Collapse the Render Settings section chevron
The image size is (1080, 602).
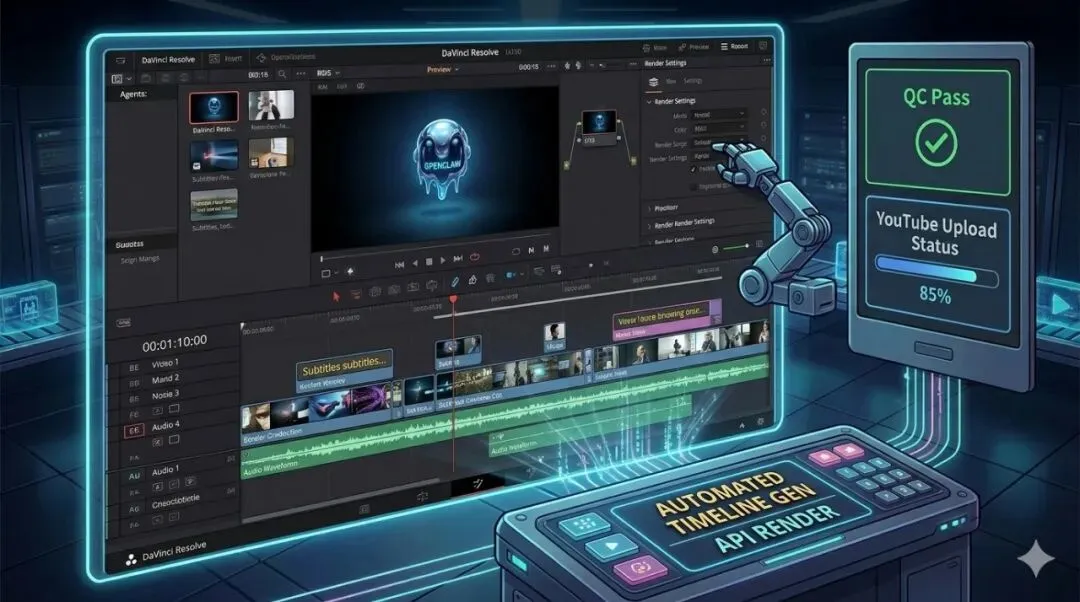[x=649, y=101]
